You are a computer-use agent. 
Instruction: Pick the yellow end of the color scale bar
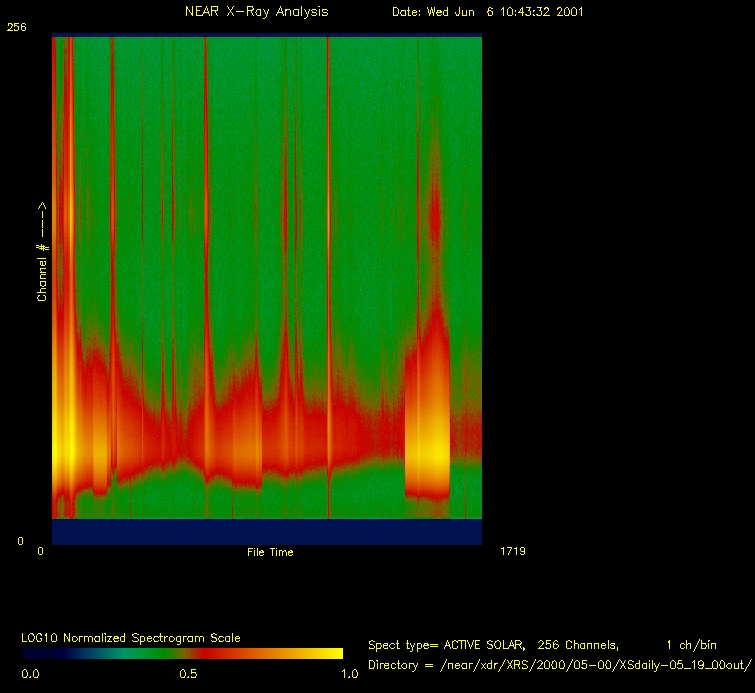coord(330,653)
